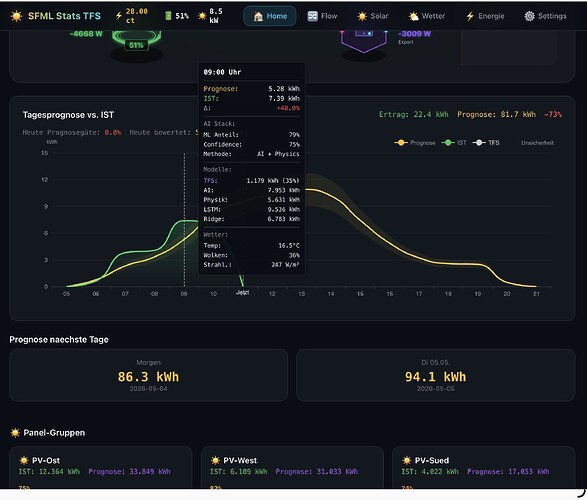
Task: Open the Energie tab
Action: click(x=485, y=16)
